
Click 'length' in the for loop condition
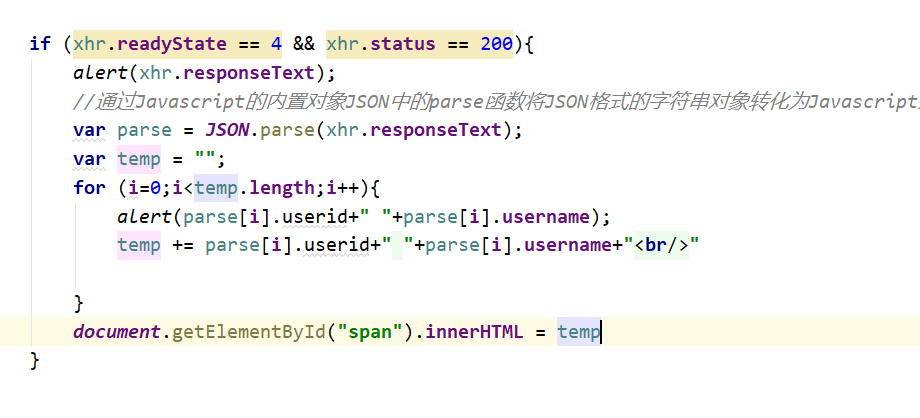282,188
